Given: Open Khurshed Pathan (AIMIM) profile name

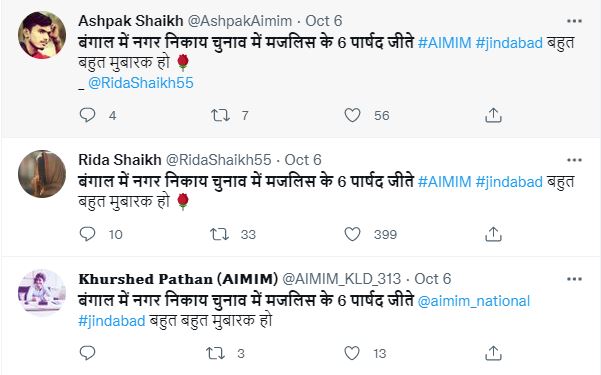Looking at the screenshot, I should (178, 279).
